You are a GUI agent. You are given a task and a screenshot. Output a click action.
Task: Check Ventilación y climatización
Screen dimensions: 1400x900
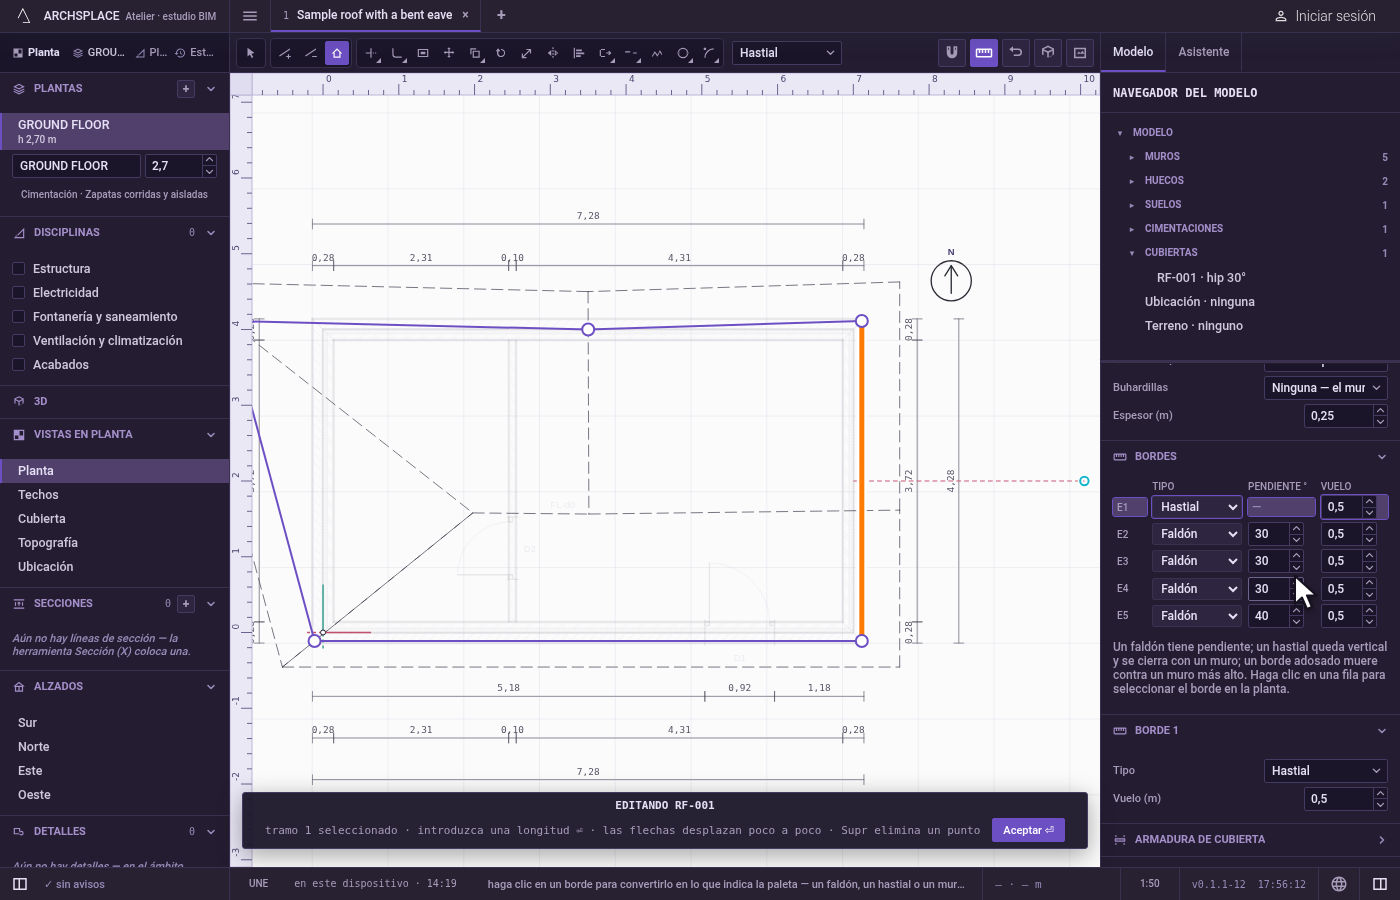tap(18, 341)
